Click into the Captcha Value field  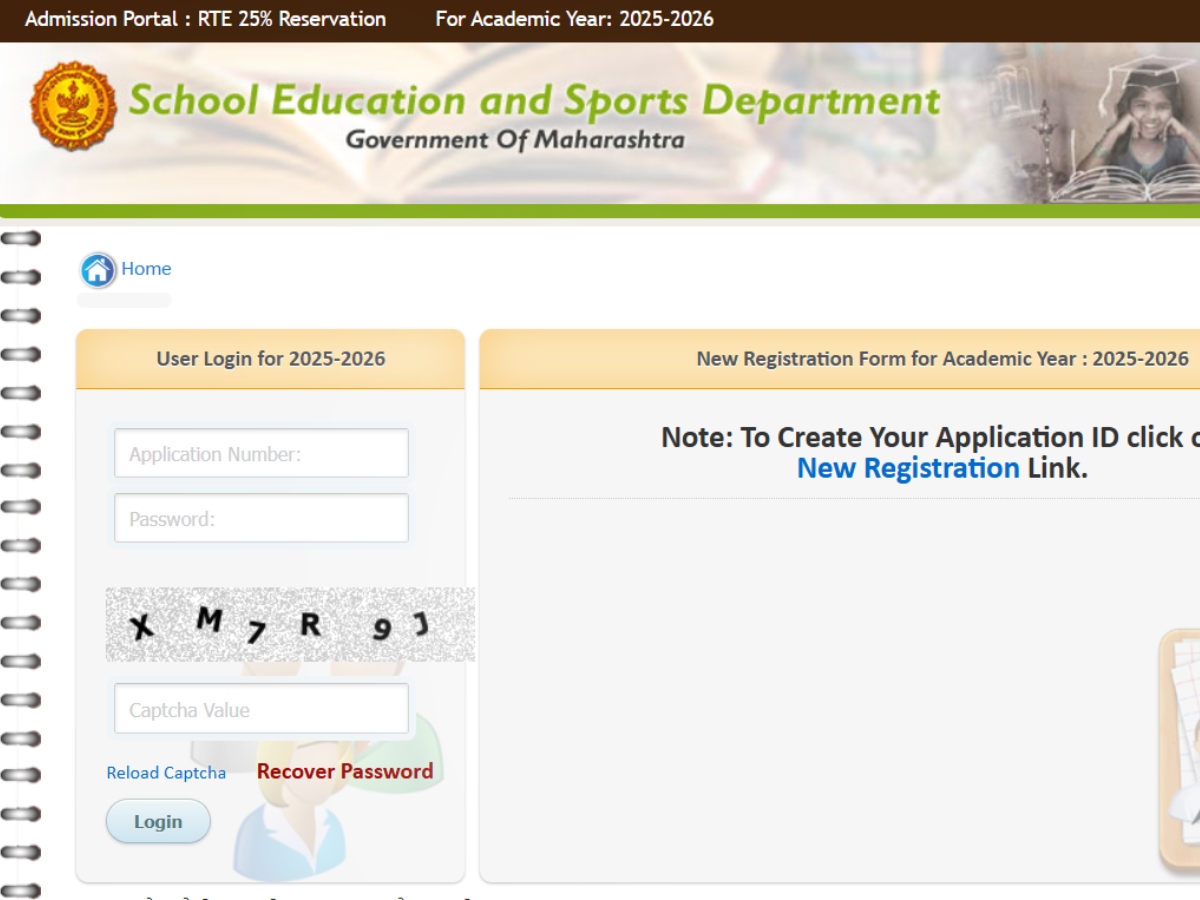(261, 710)
